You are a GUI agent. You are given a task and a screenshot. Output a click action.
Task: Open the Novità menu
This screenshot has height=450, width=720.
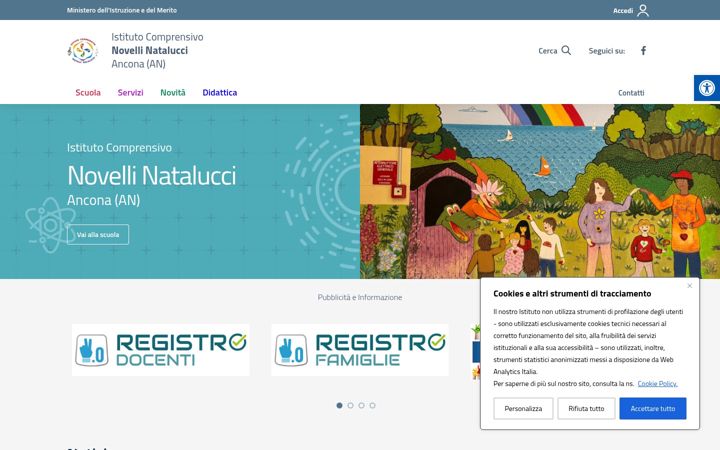coord(173,93)
